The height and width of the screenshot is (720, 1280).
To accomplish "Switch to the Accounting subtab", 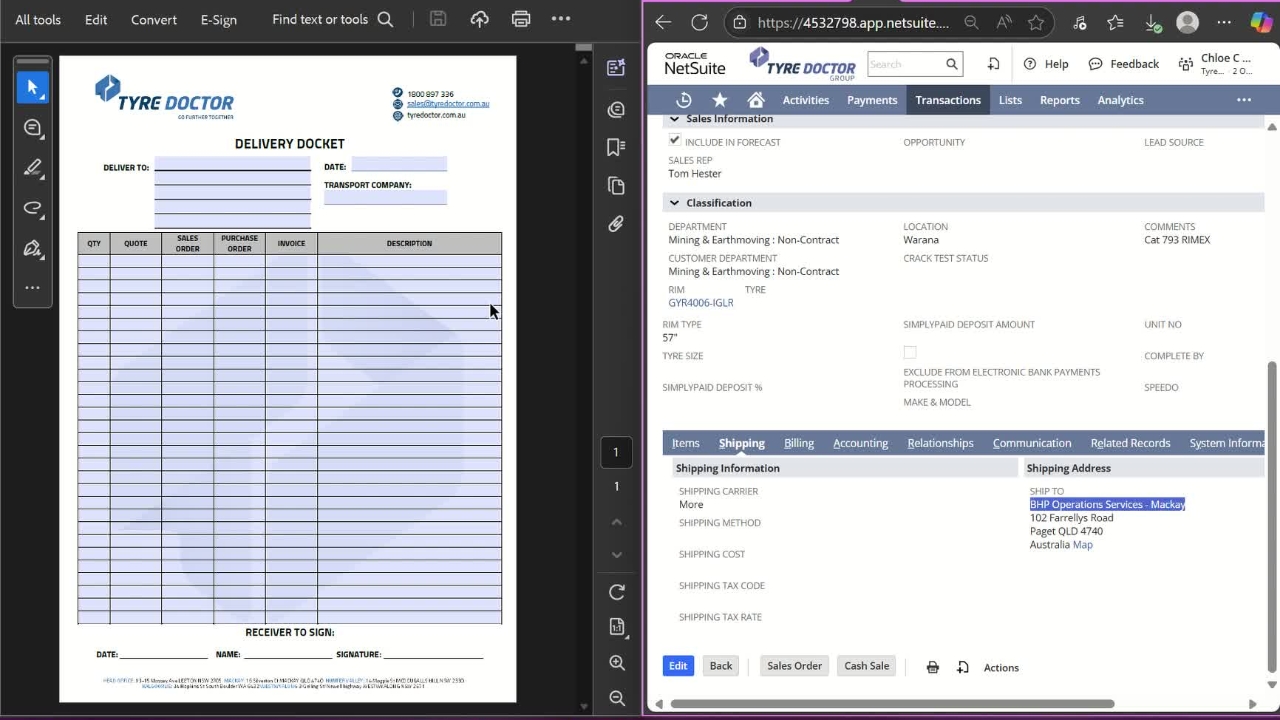I will click(x=861, y=443).
